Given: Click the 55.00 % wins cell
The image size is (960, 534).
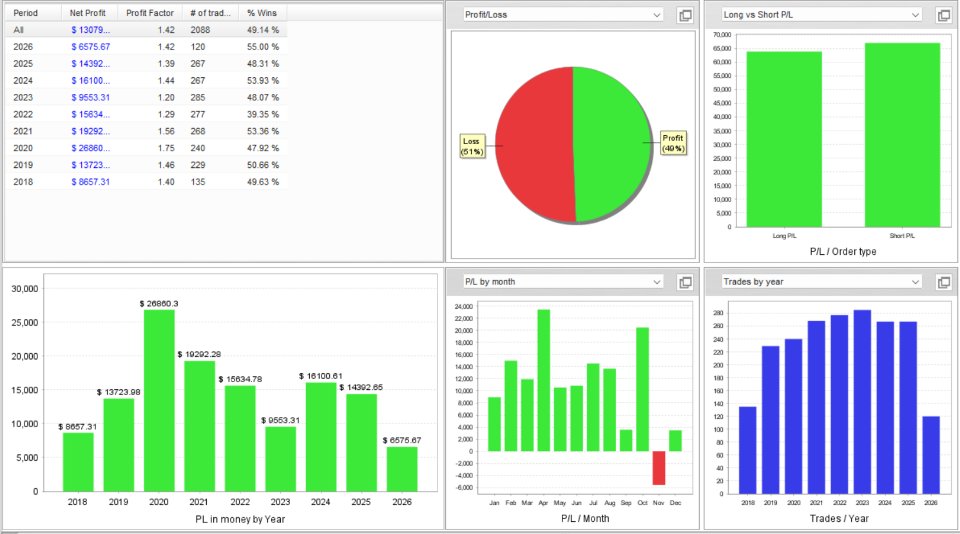Looking at the screenshot, I should click(263, 47).
